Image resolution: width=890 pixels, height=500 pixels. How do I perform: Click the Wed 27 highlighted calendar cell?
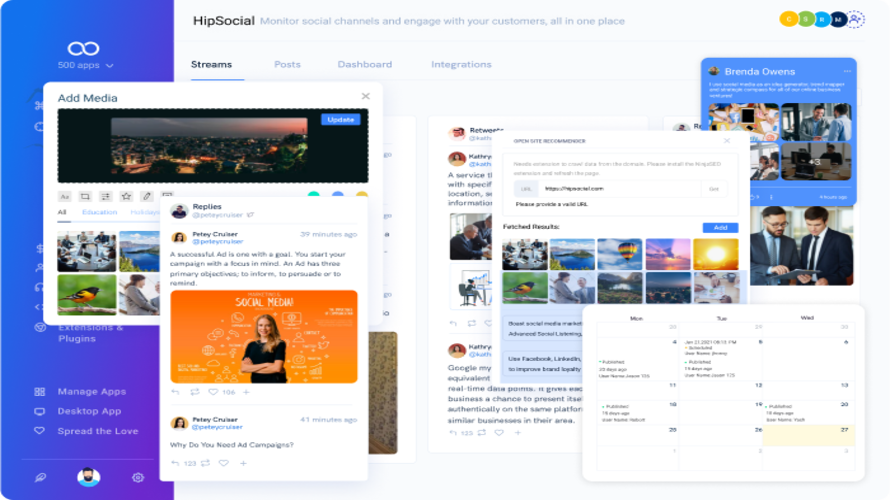coord(808,435)
